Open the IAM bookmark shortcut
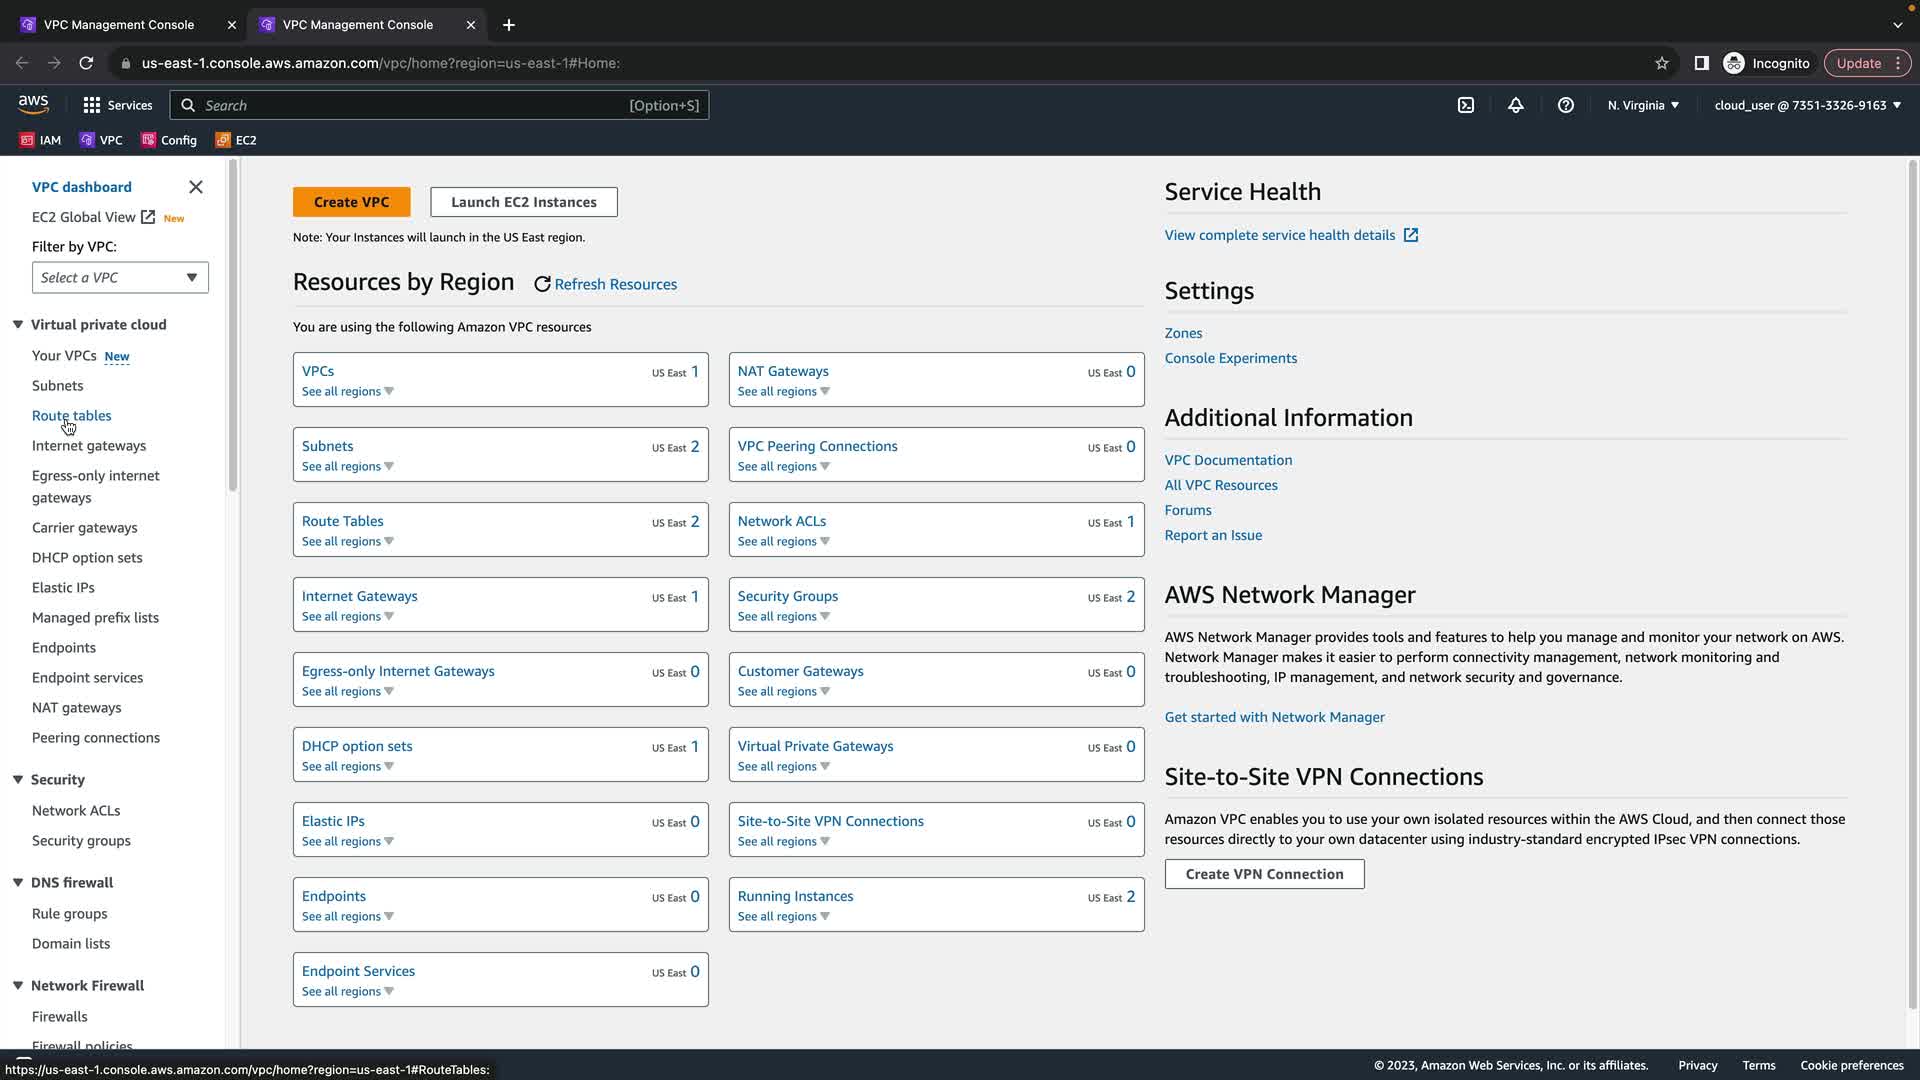 41,140
